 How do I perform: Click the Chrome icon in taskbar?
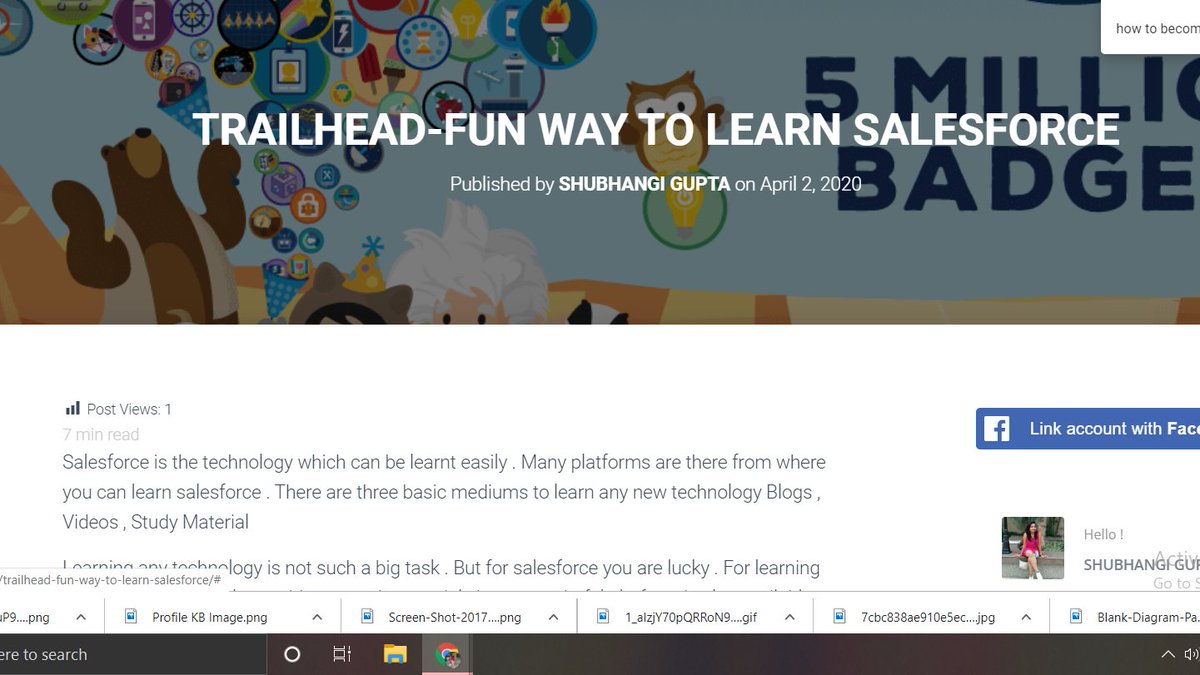(447, 655)
